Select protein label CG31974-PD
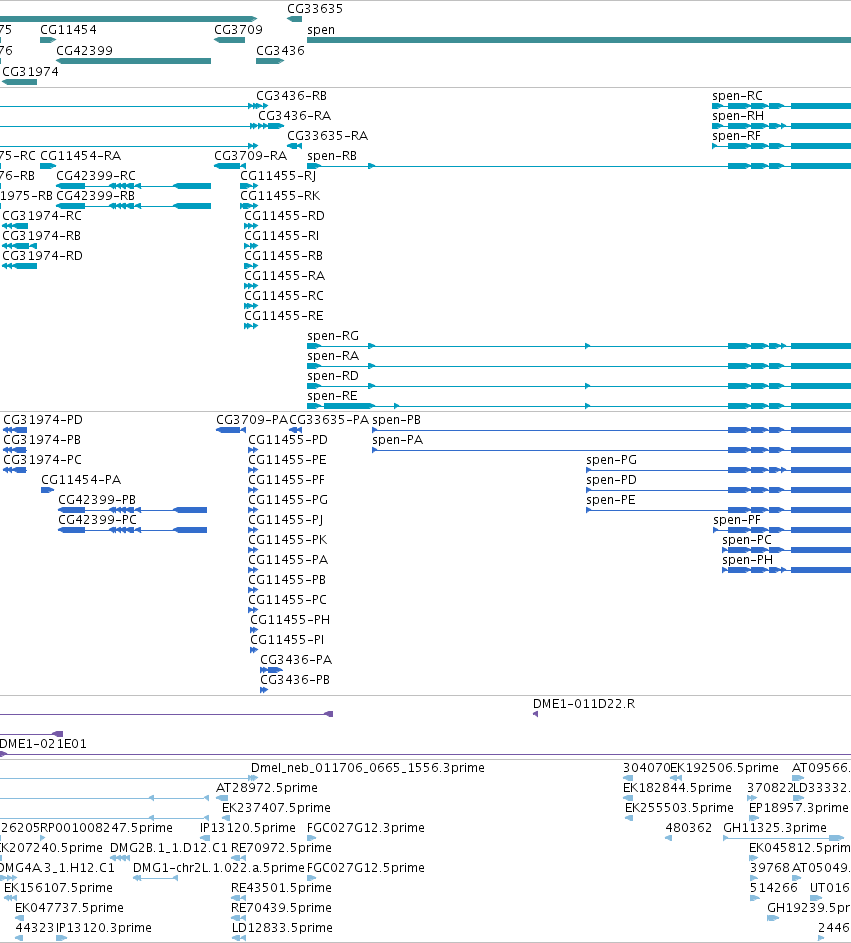This screenshot has height=943, width=851. [x=43, y=420]
